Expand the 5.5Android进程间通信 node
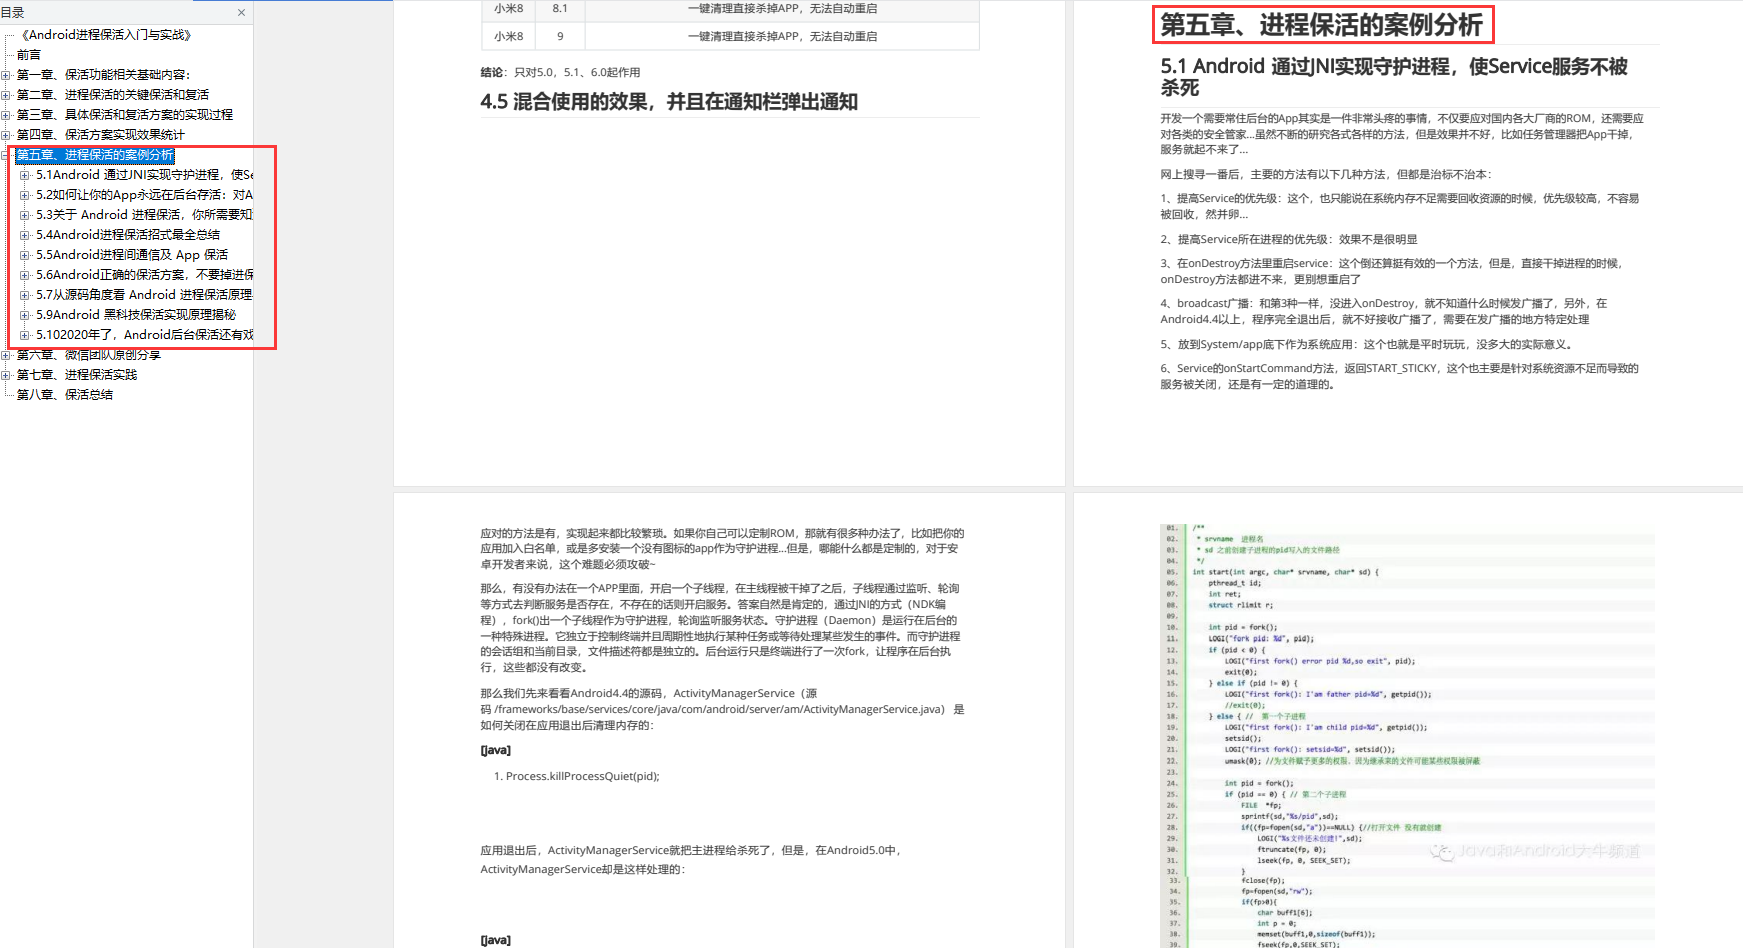1743x948 pixels. tap(25, 255)
